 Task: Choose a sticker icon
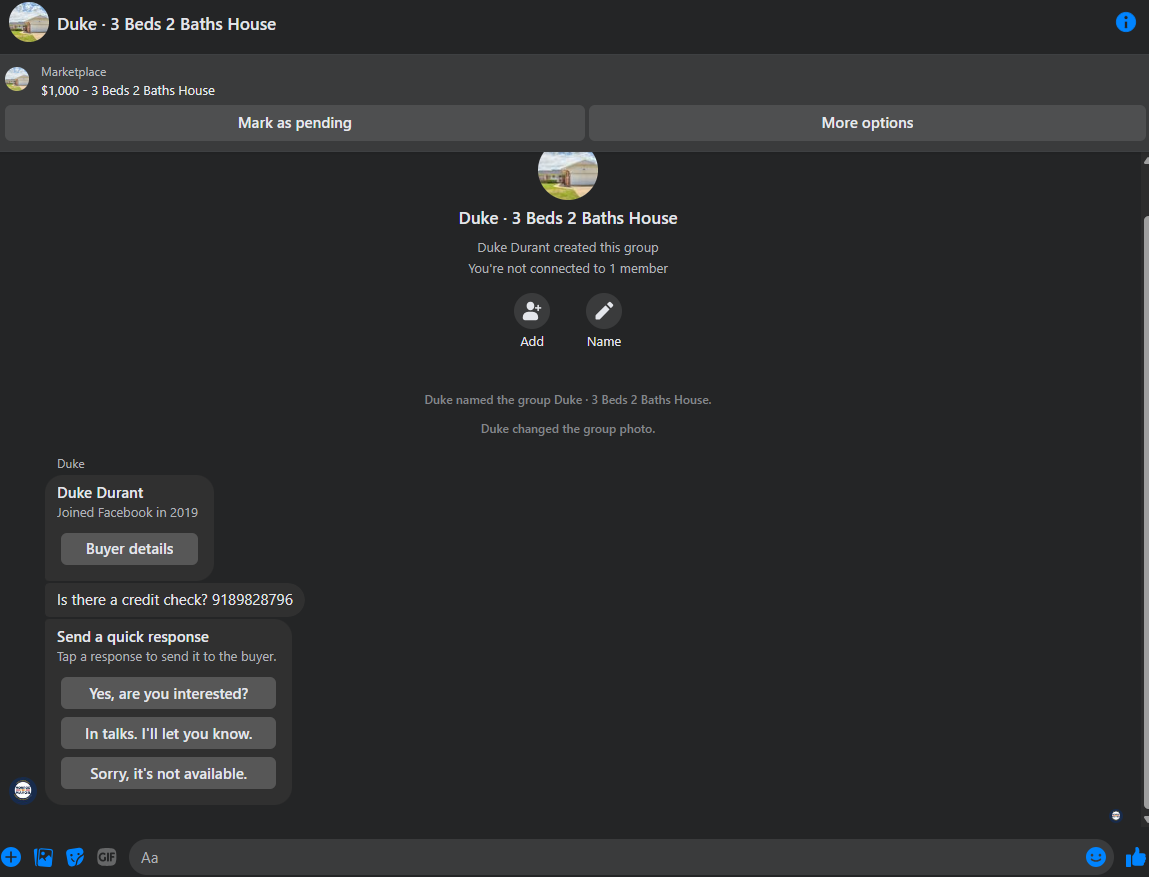[x=75, y=856]
